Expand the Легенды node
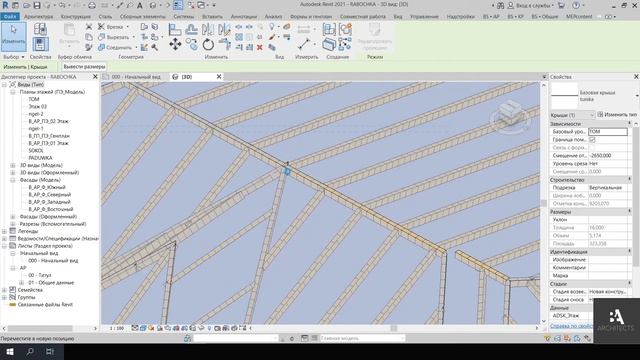 point(4,231)
